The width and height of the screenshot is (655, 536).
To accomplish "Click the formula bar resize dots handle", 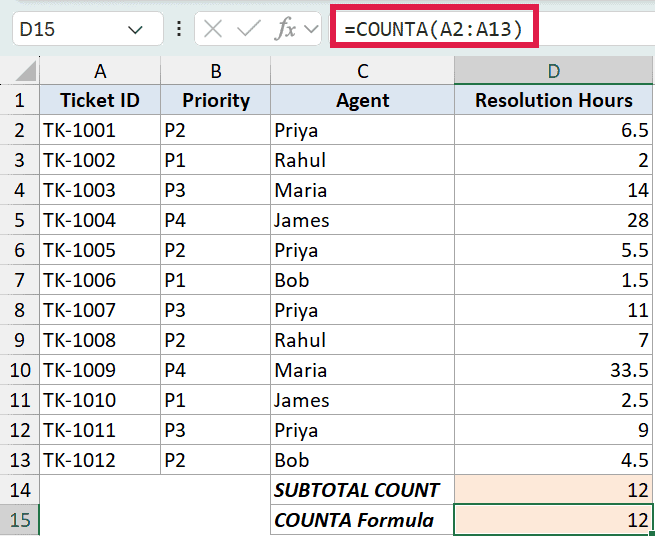I will tap(179, 29).
